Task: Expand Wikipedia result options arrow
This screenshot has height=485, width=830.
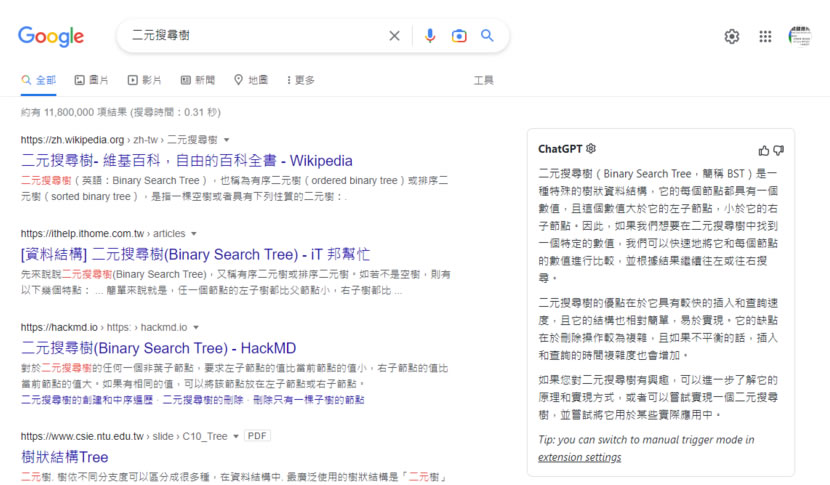Action: tap(227, 140)
